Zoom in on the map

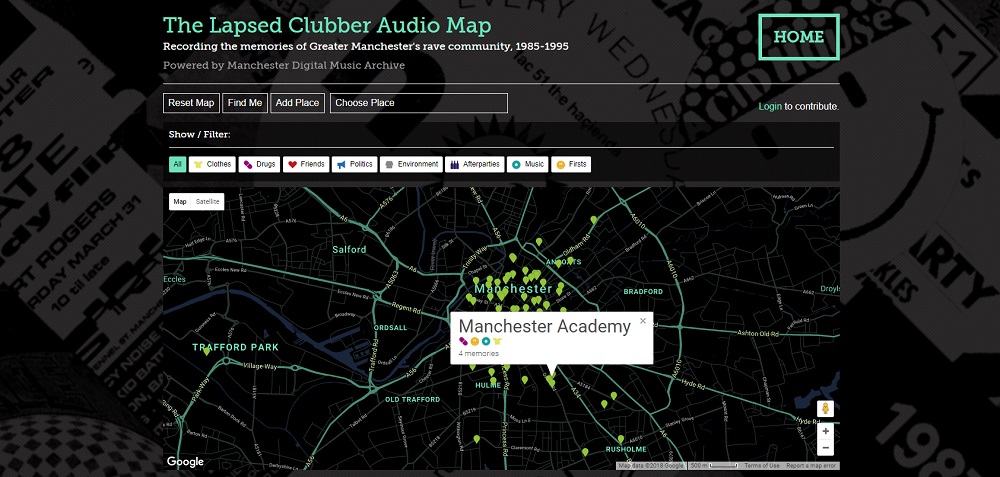[x=825, y=432]
